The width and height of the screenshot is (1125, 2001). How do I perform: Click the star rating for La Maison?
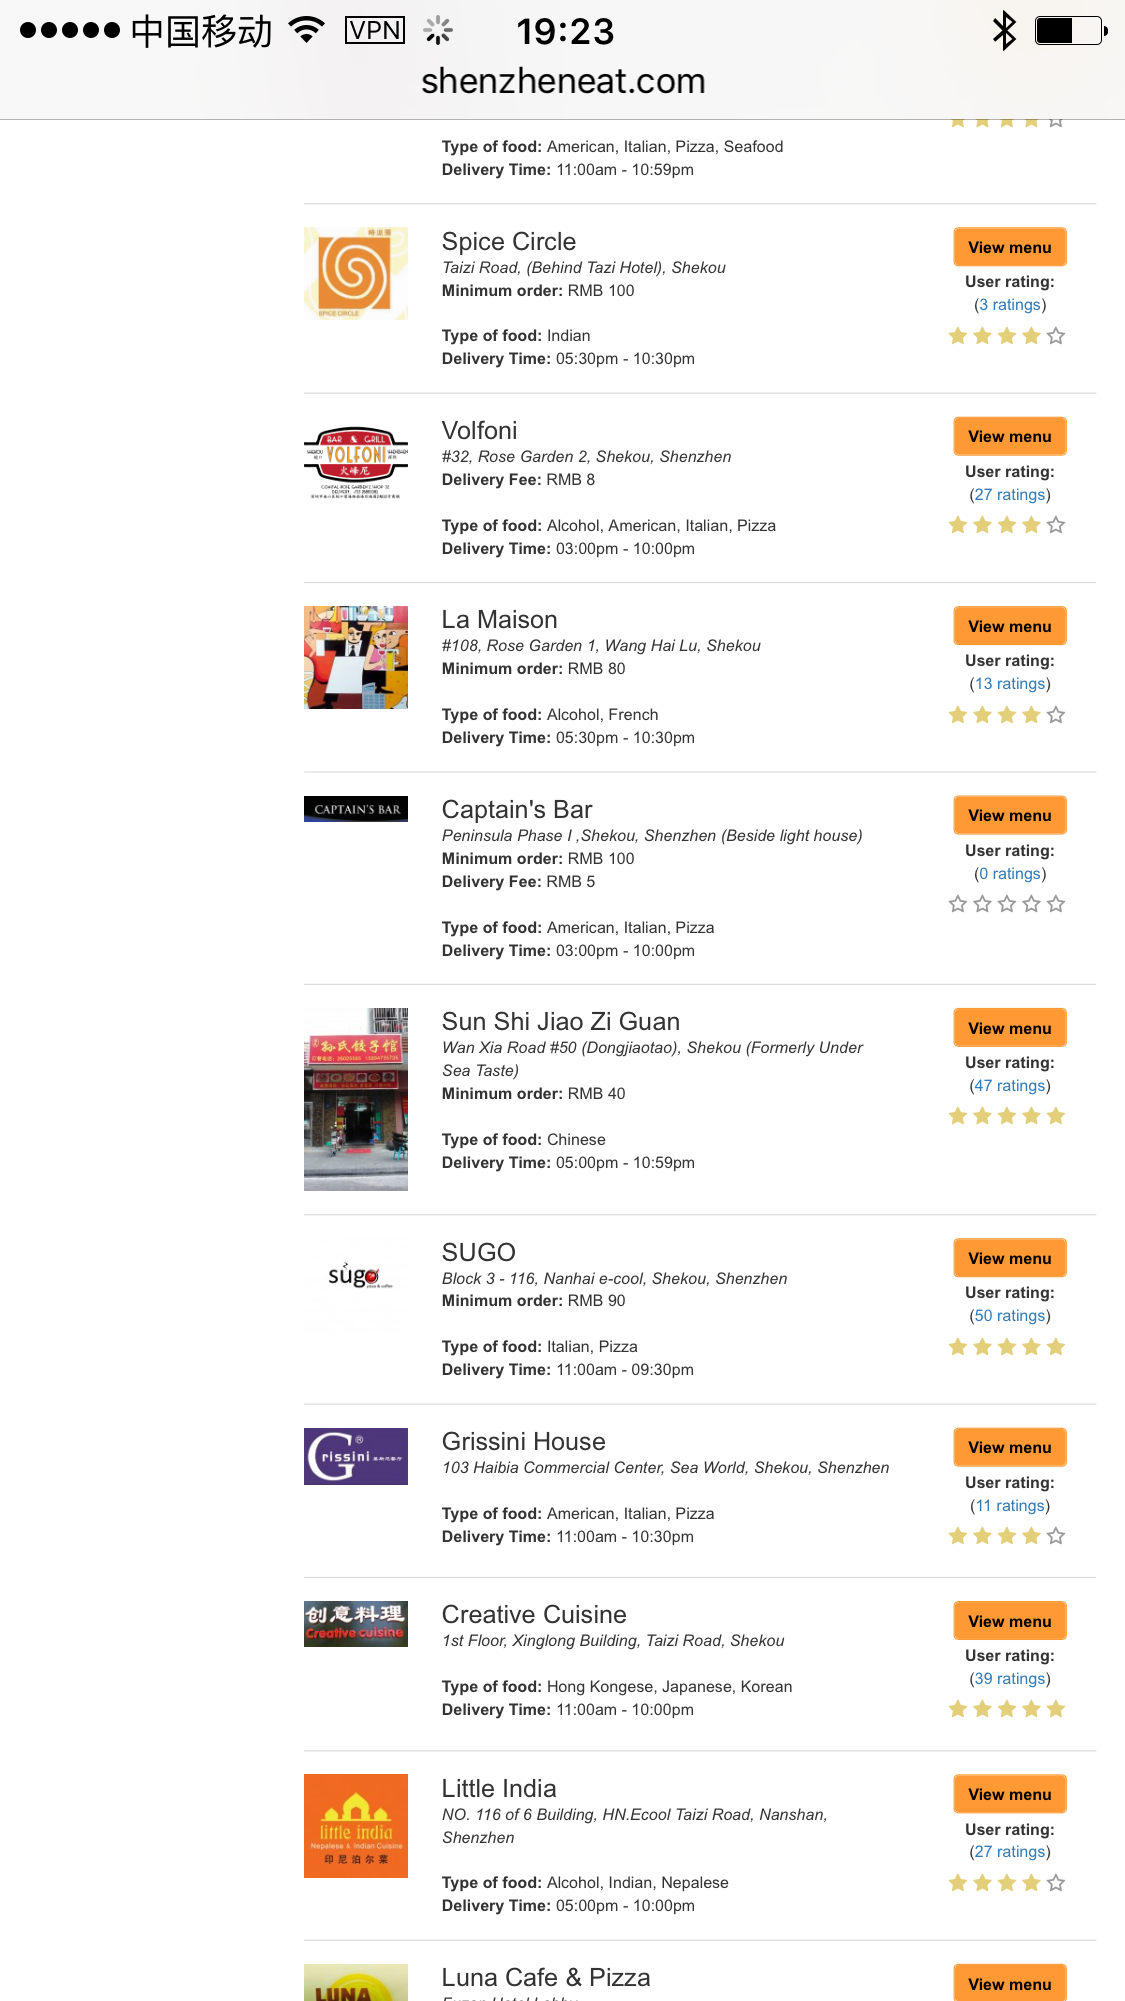[x=1006, y=715]
